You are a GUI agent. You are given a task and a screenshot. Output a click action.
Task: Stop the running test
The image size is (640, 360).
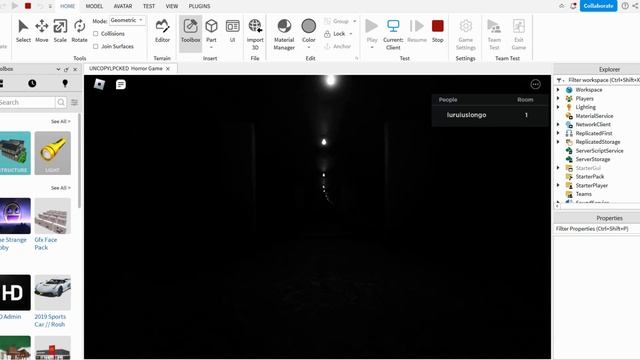tap(438, 31)
